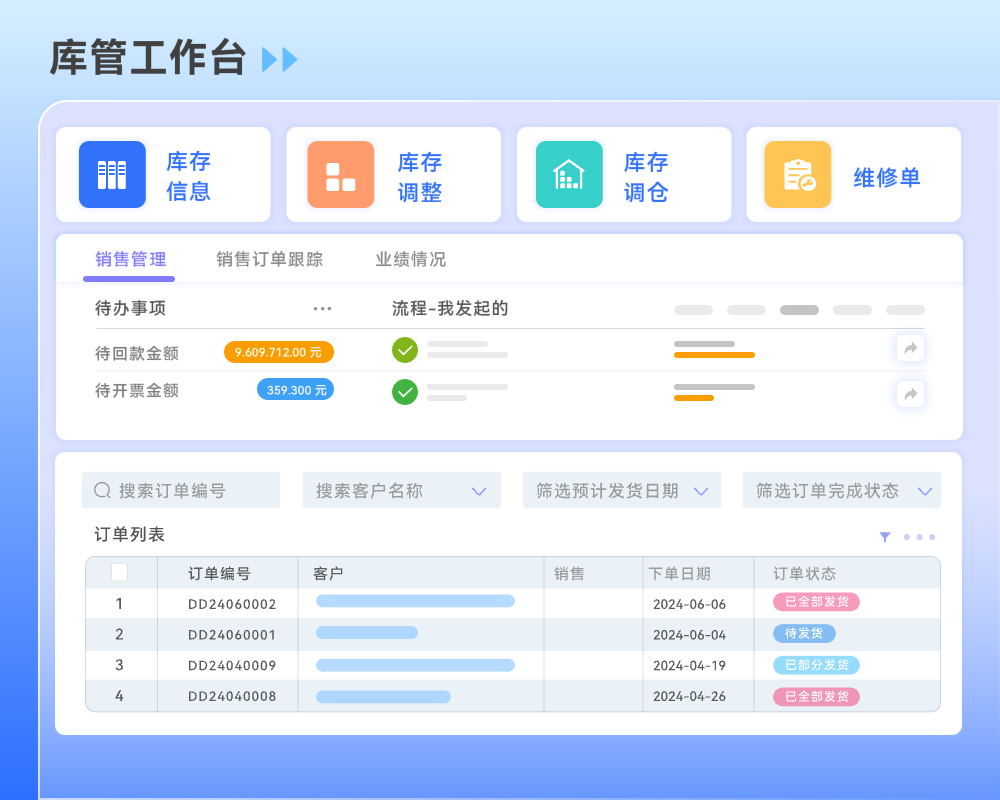The width and height of the screenshot is (1000, 800).
Task: Open the 库存调整 module icon
Action: point(340,174)
